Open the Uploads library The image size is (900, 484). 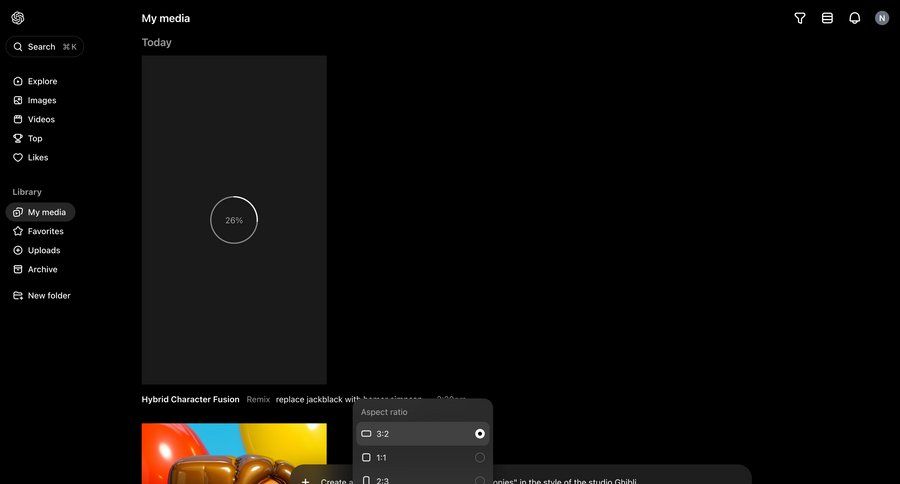click(37, 250)
